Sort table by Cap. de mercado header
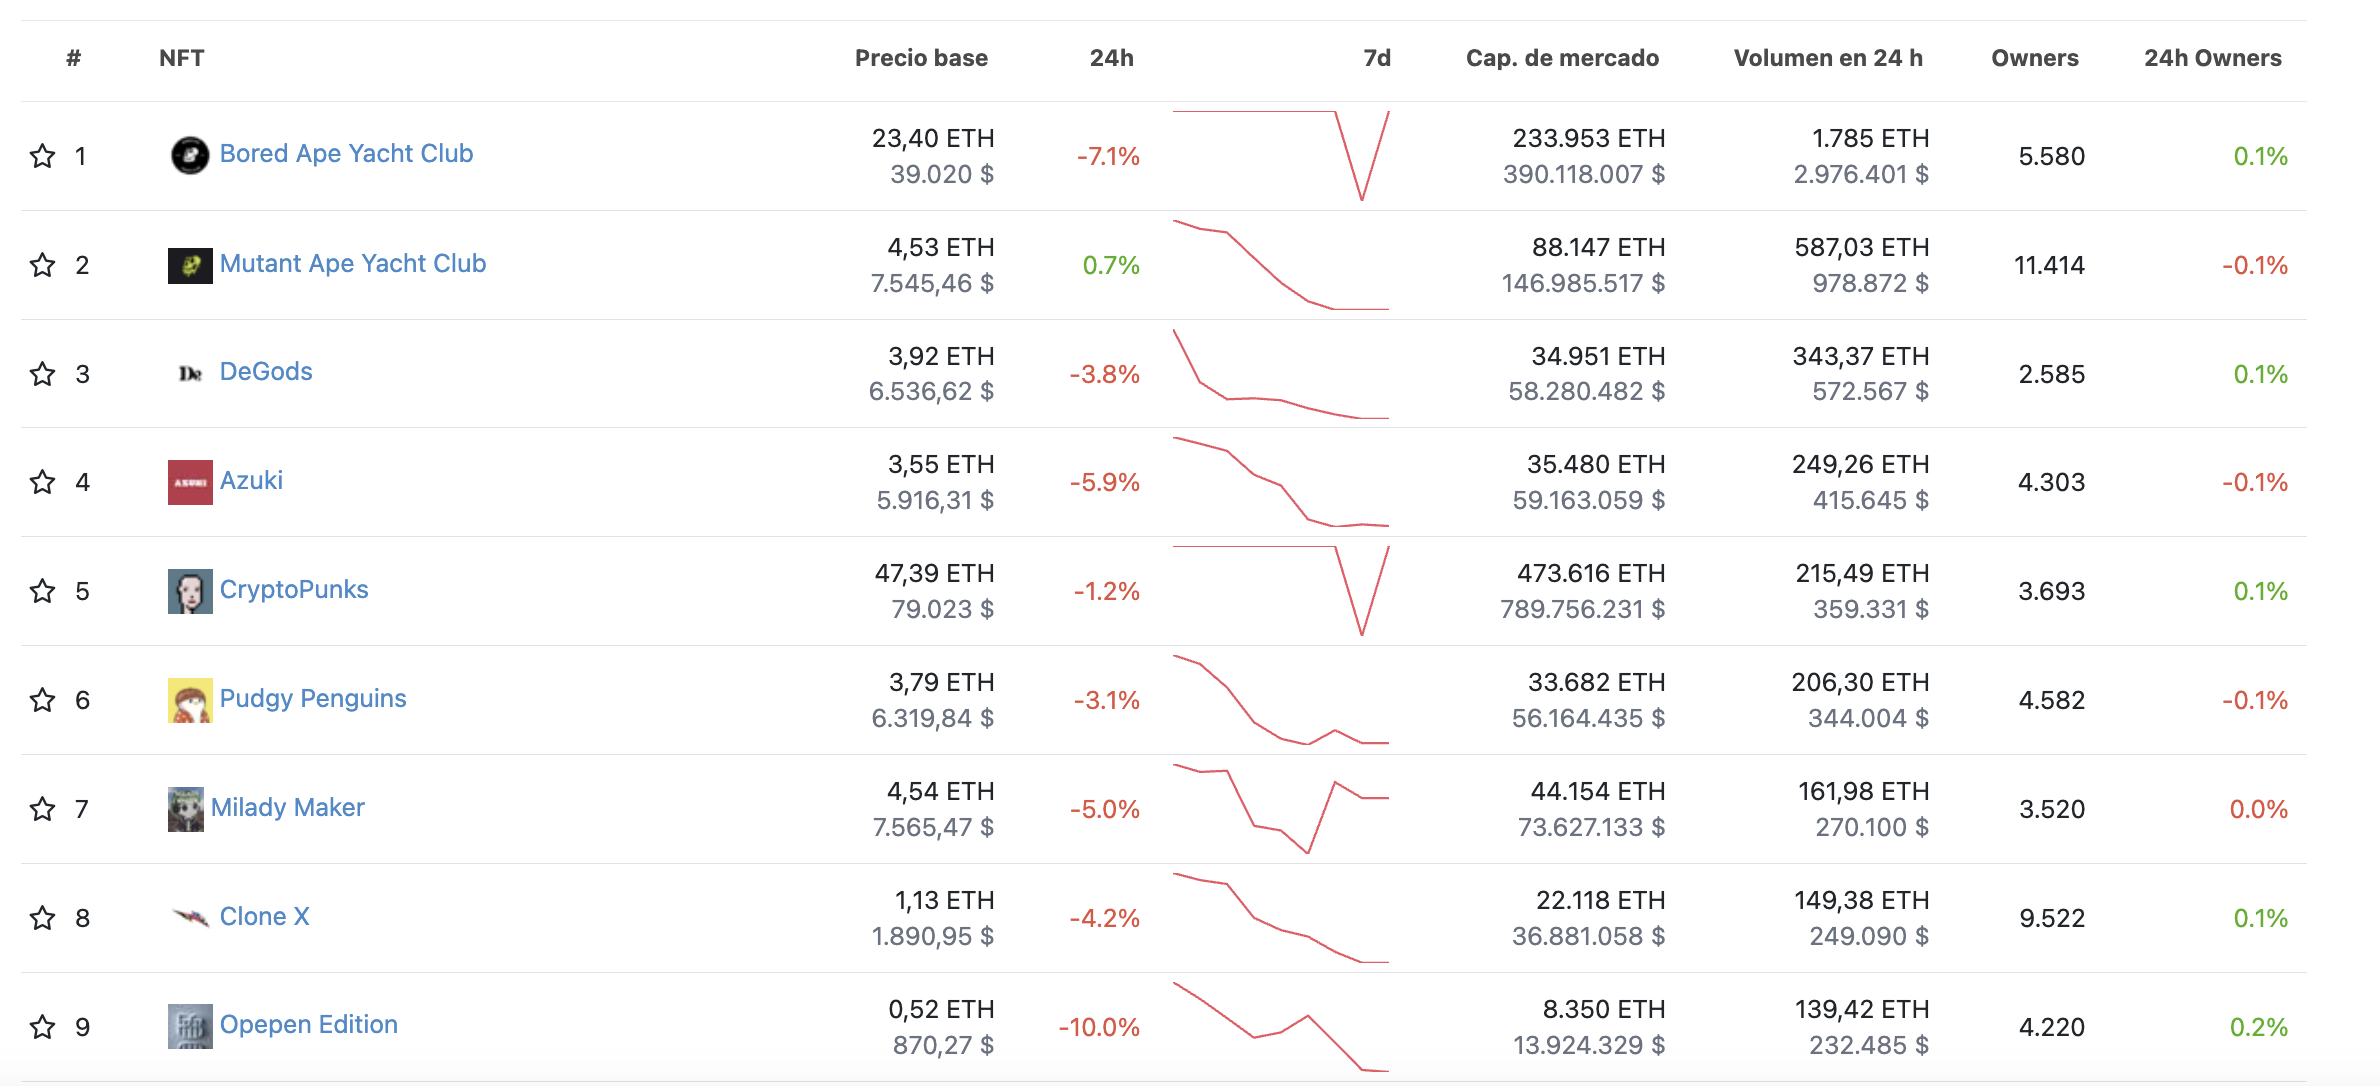The image size is (2380, 1086). 1562,58
